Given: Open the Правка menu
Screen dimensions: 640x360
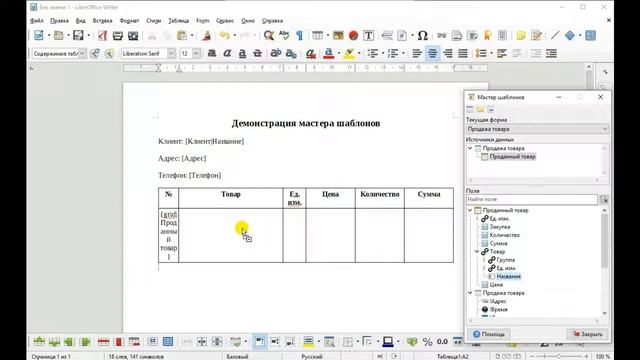Looking at the screenshot, I should (x=59, y=20).
